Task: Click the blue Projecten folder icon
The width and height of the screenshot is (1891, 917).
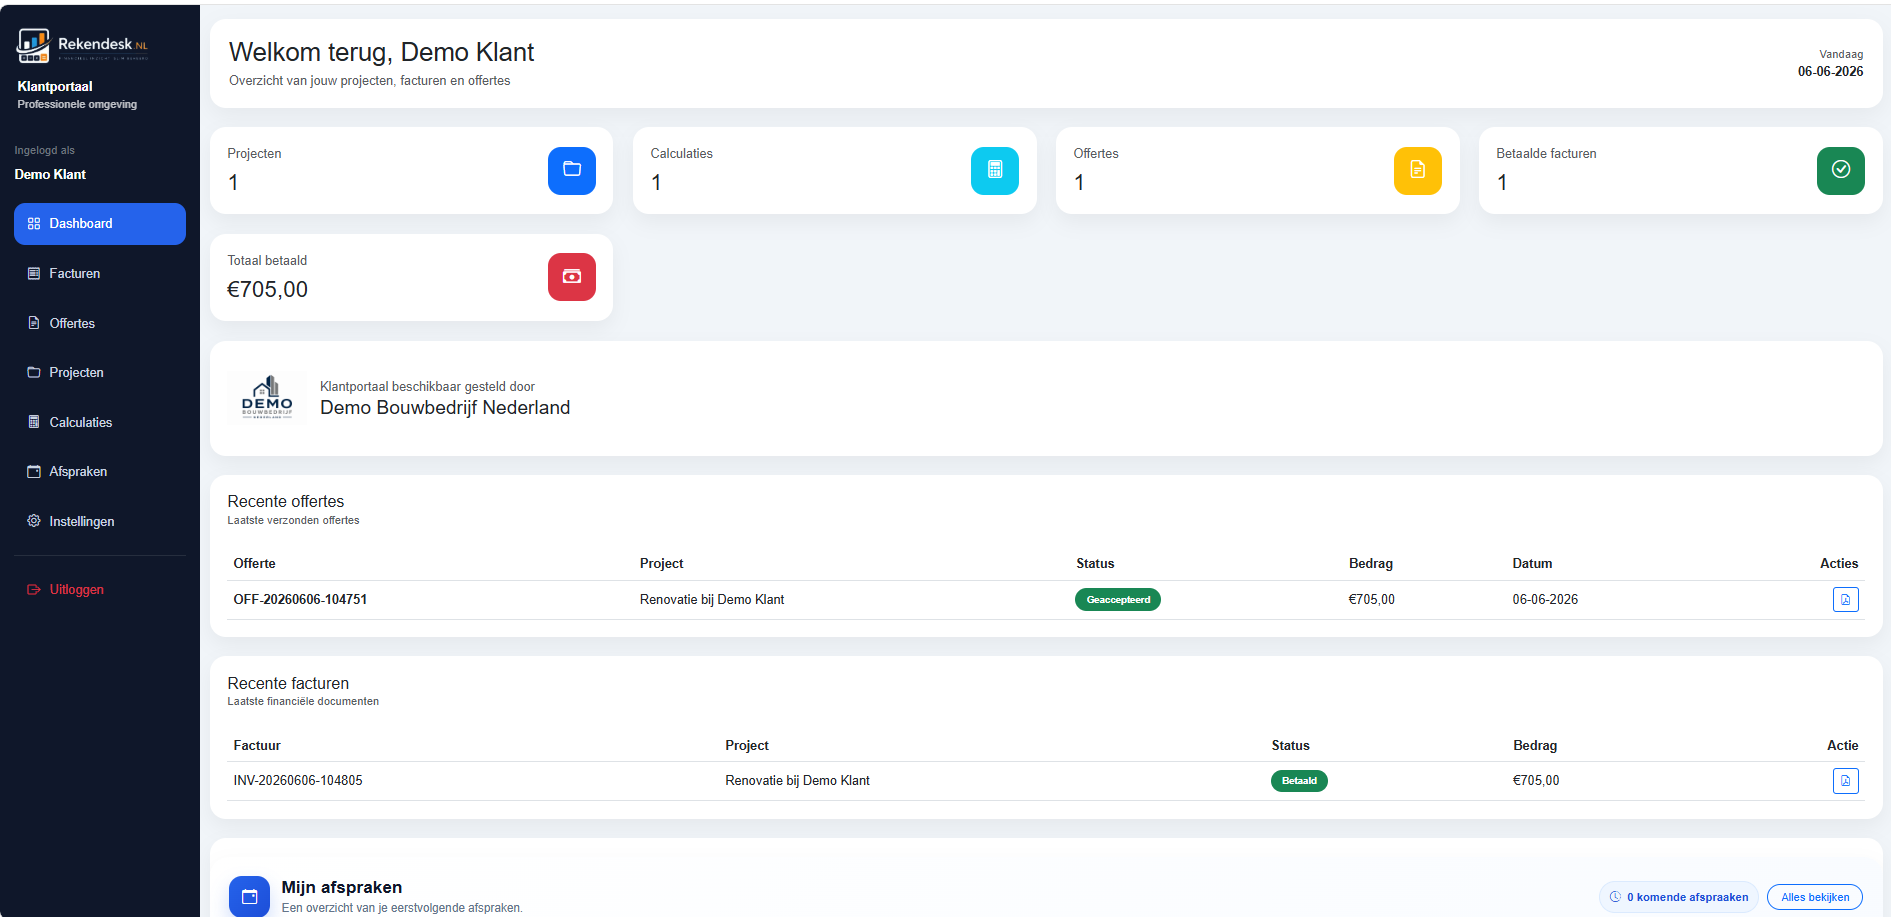Action: 572,170
